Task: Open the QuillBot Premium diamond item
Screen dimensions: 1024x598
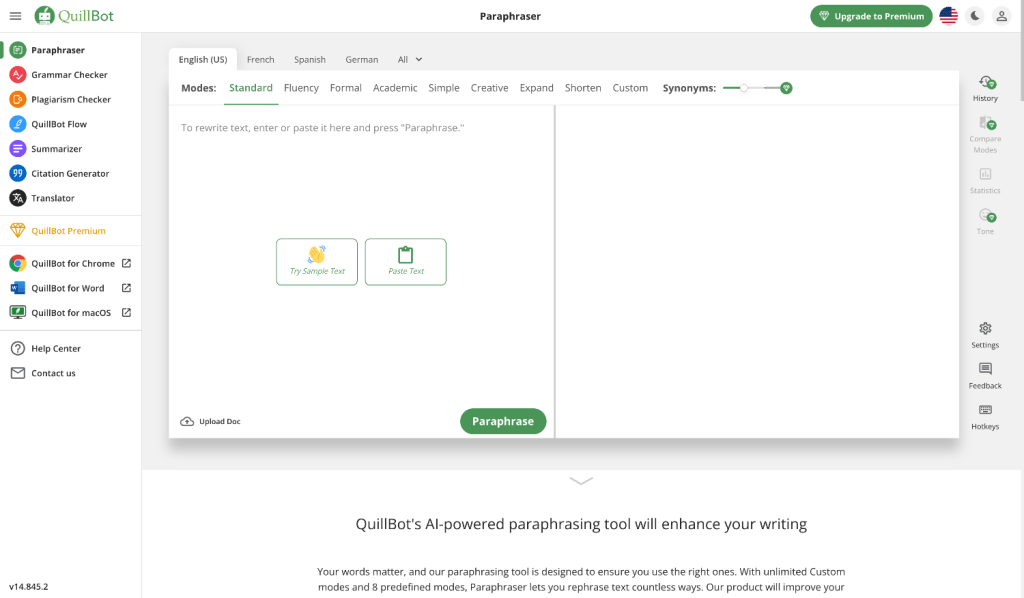Action: 71,230
